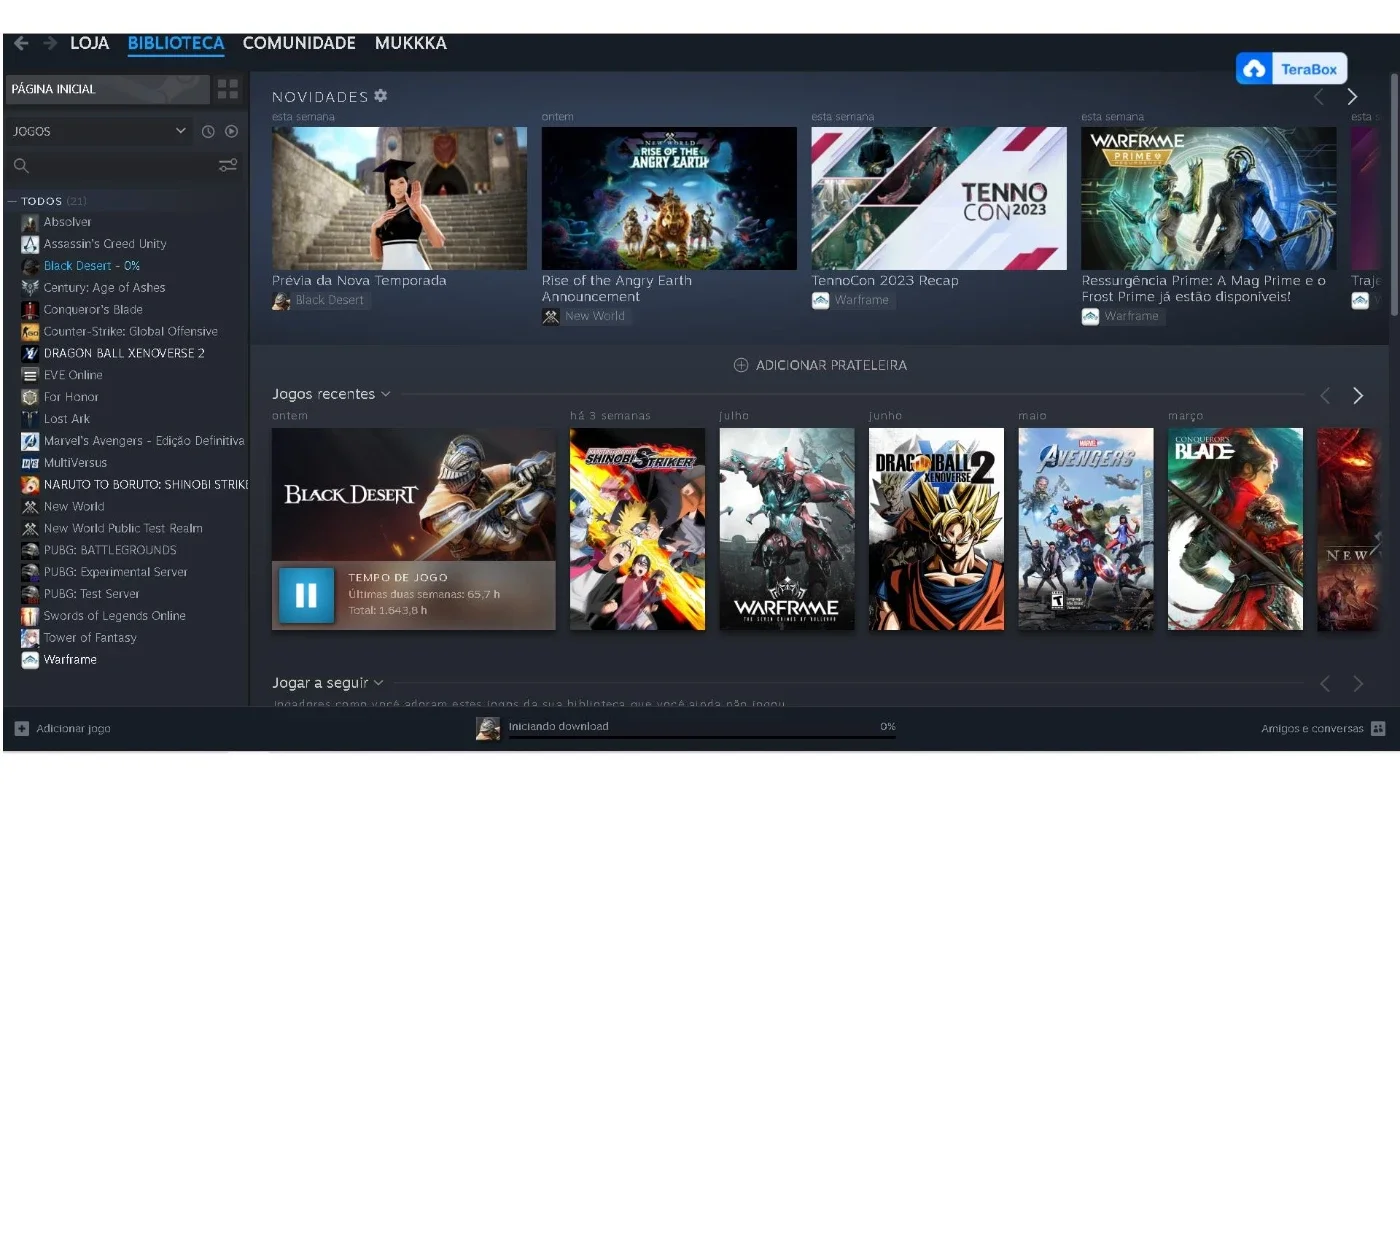Open the Dragon Ball Xenoverse 2 cover
The height and width of the screenshot is (1253, 1400).
tap(936, 529)
